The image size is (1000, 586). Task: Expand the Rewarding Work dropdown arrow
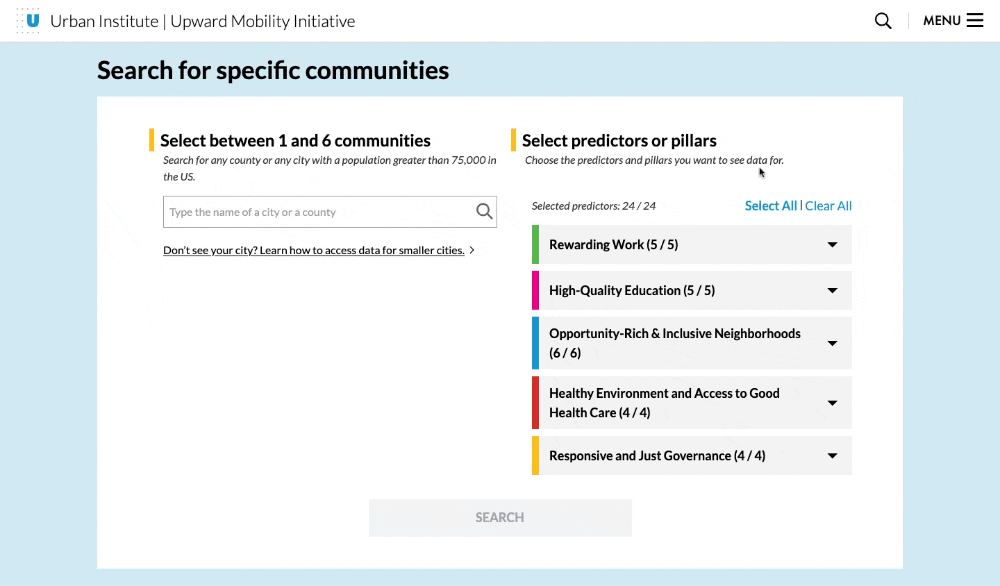pos(832,245)
